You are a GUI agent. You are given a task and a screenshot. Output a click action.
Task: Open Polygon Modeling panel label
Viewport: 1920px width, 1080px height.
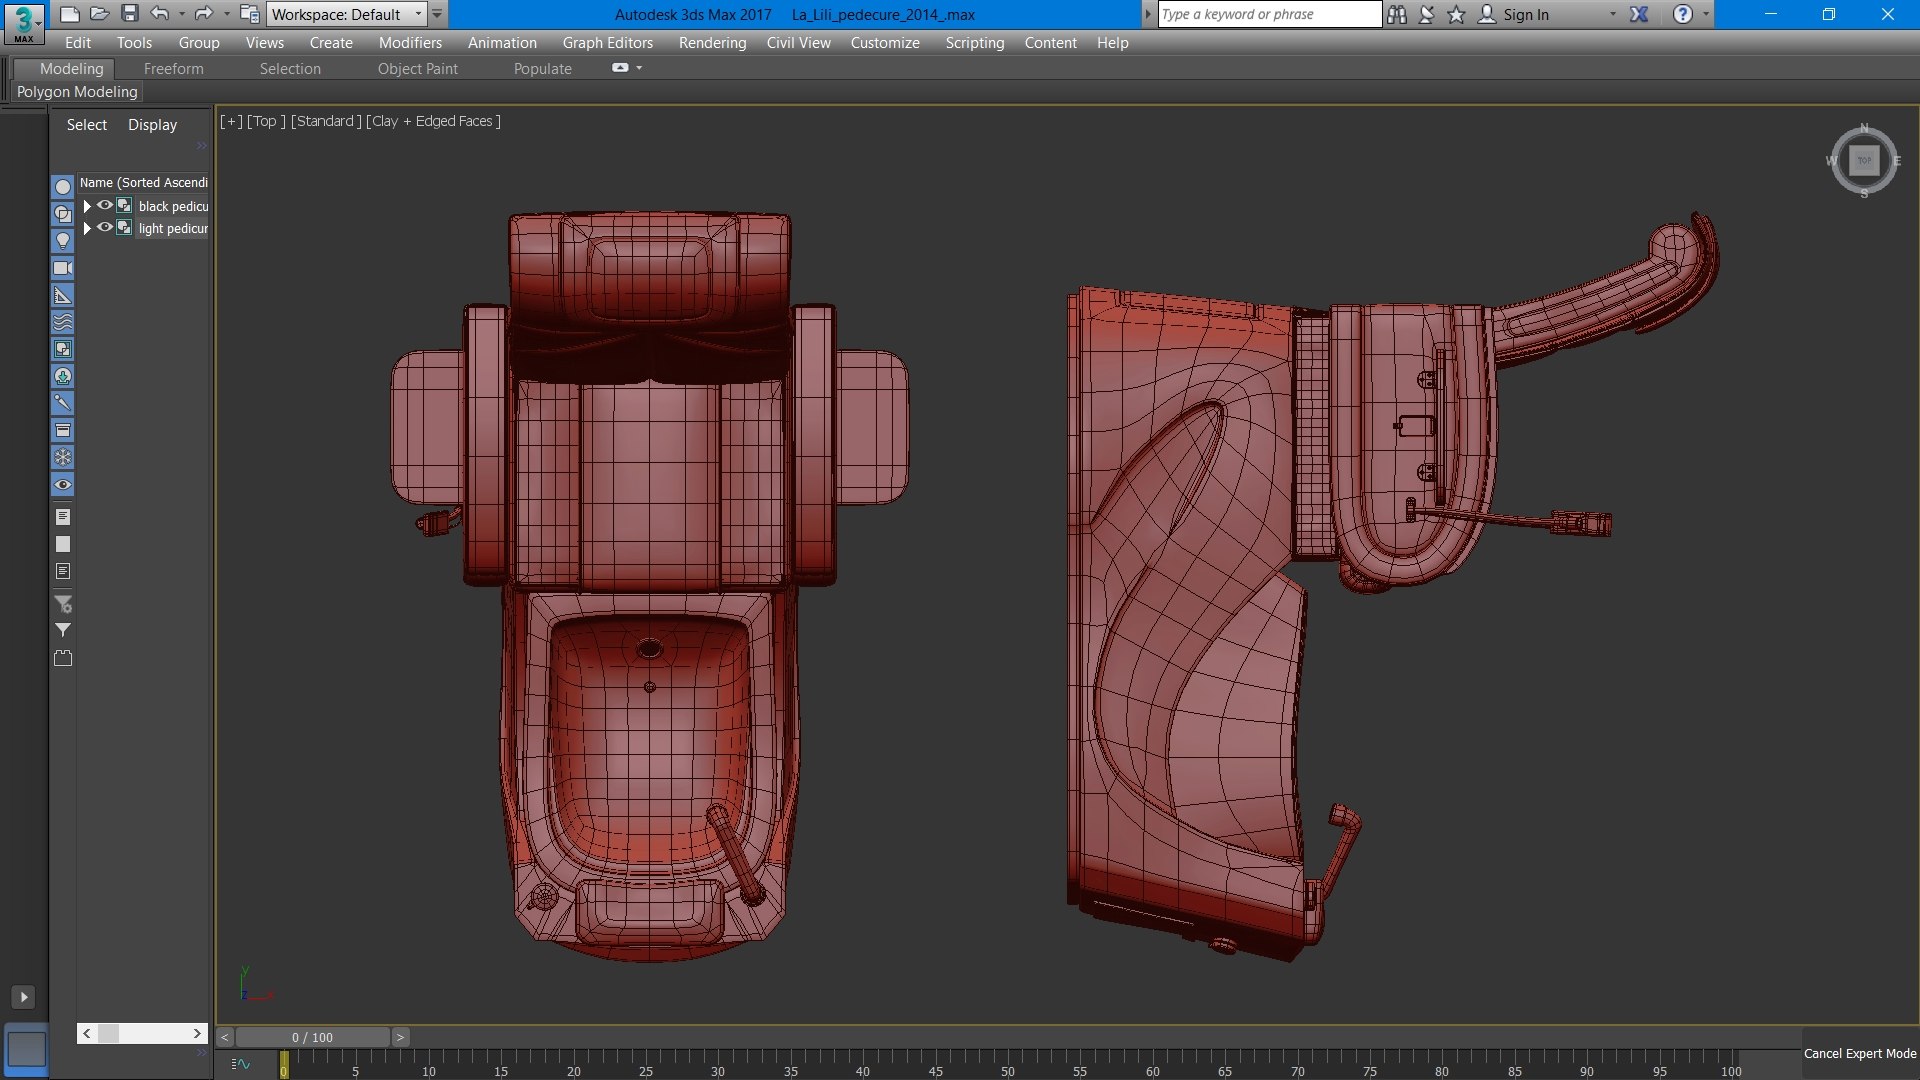pos(77,91)
